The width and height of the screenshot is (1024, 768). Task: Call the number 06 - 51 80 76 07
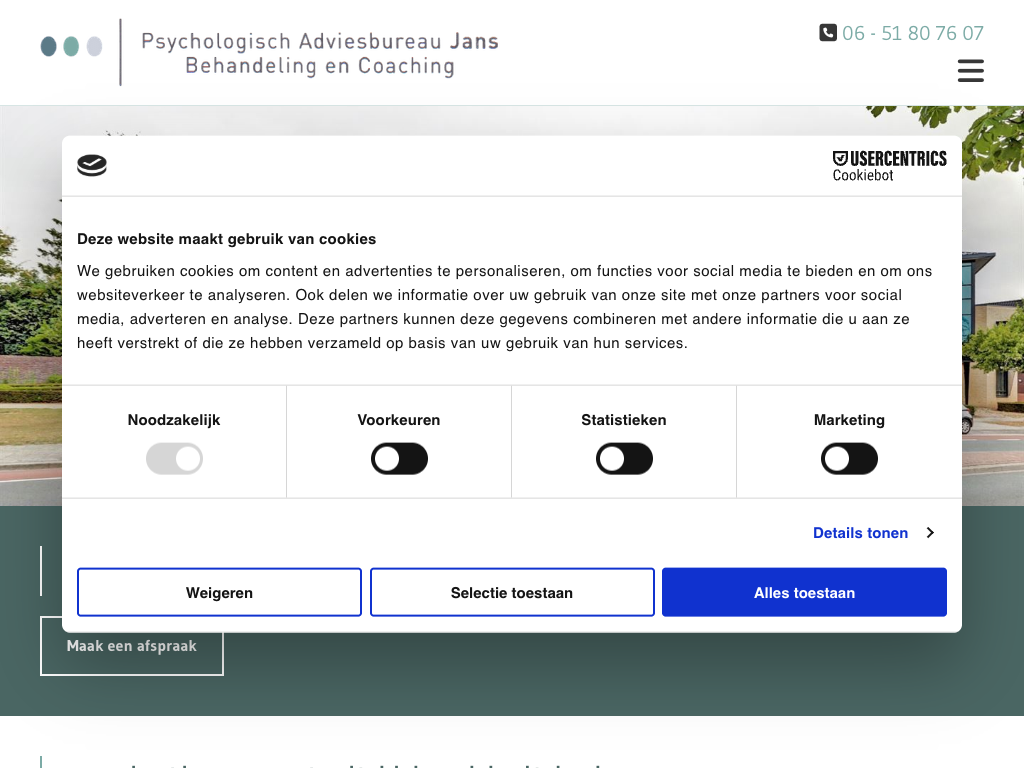[x=912, y=33]
